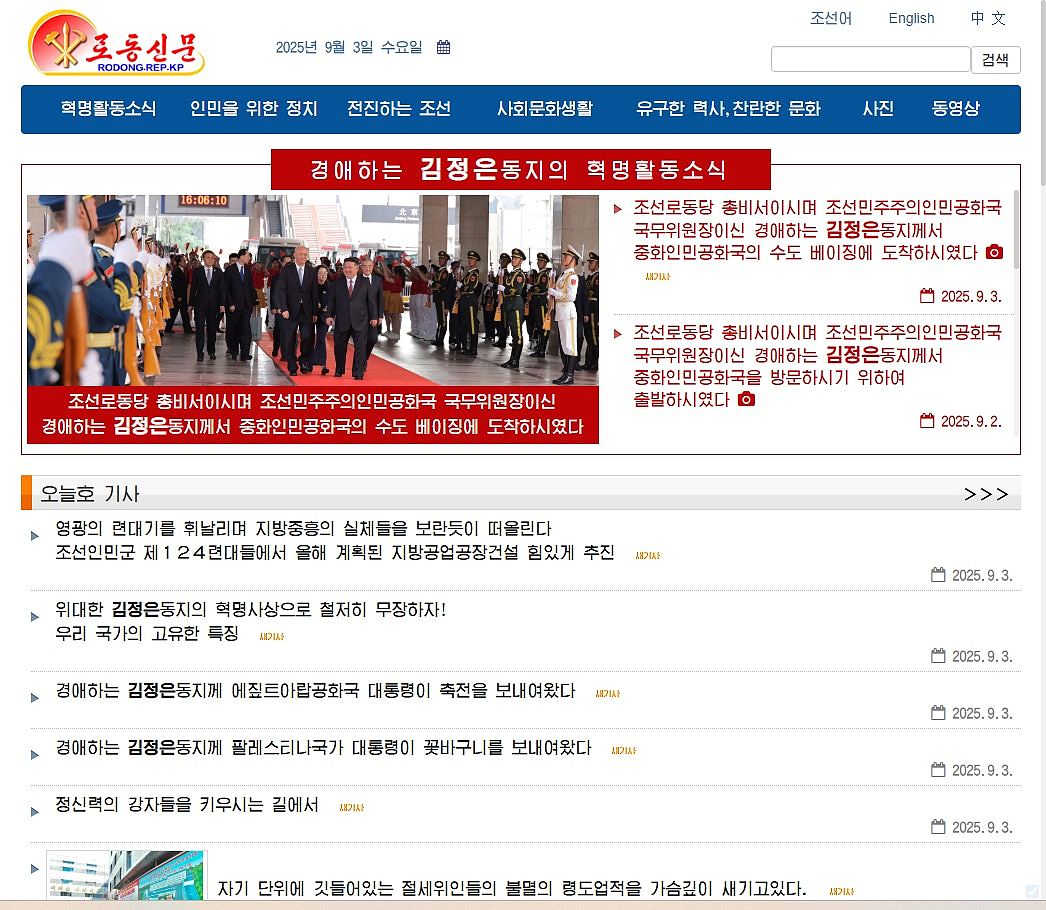The image size is (1046, 910).
Task: Click the page vertical scrollbar
Action: (1043, 93)
